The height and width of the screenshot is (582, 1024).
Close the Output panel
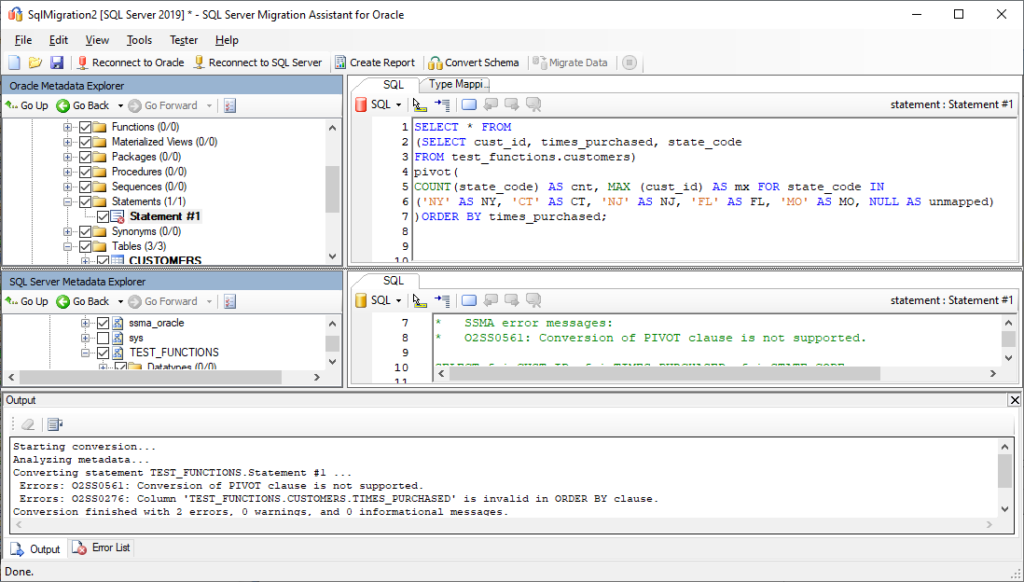[x=1014, y=400]
